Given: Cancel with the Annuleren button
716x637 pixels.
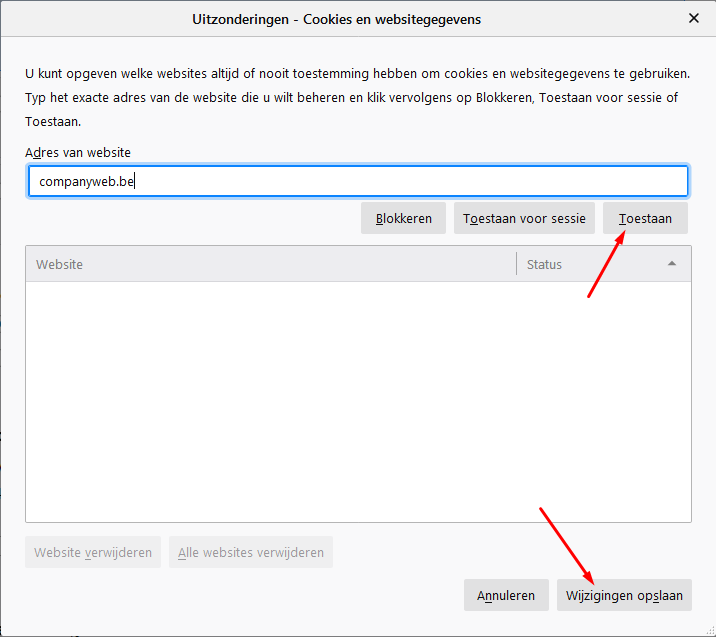Looking at the screenshot, I should [506, 595].
